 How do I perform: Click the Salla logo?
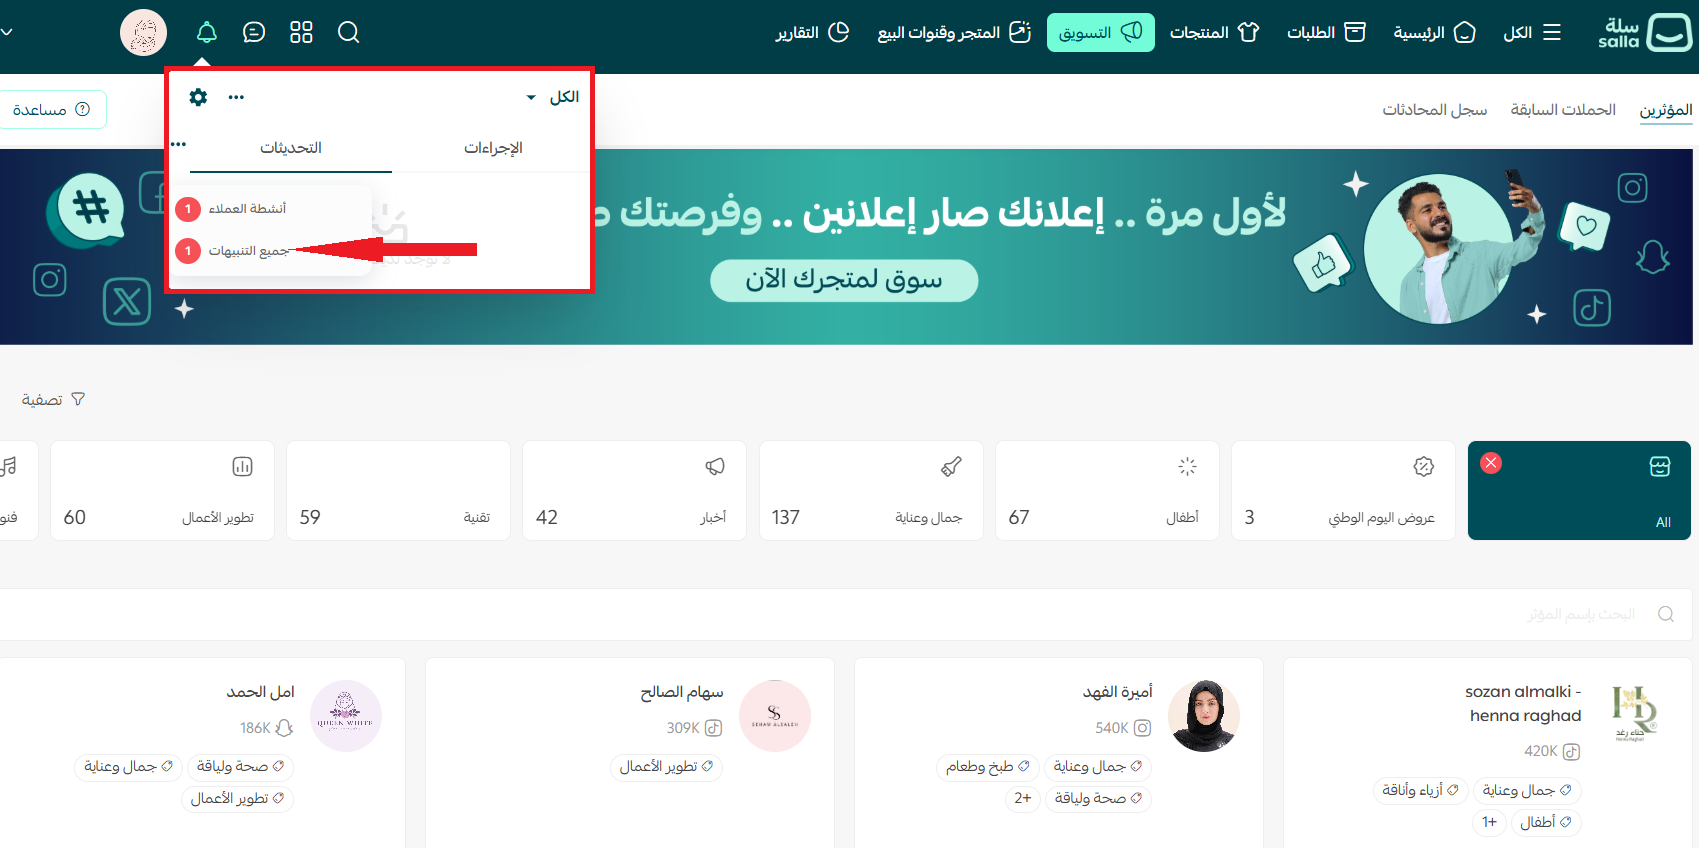click(x=1644, y=33)
